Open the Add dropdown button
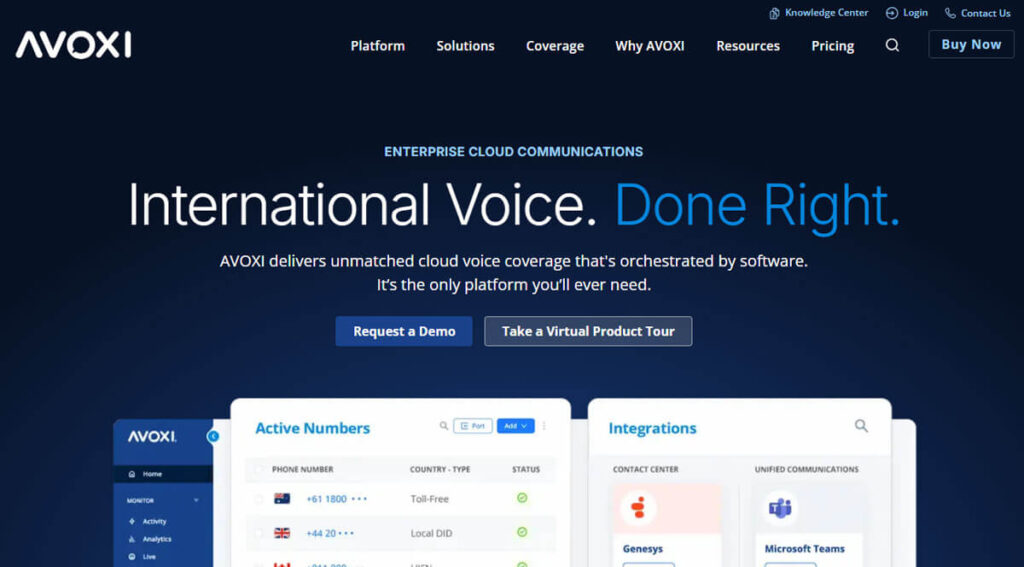This screenshot has height=567, width=1024. tap(515, 426)
